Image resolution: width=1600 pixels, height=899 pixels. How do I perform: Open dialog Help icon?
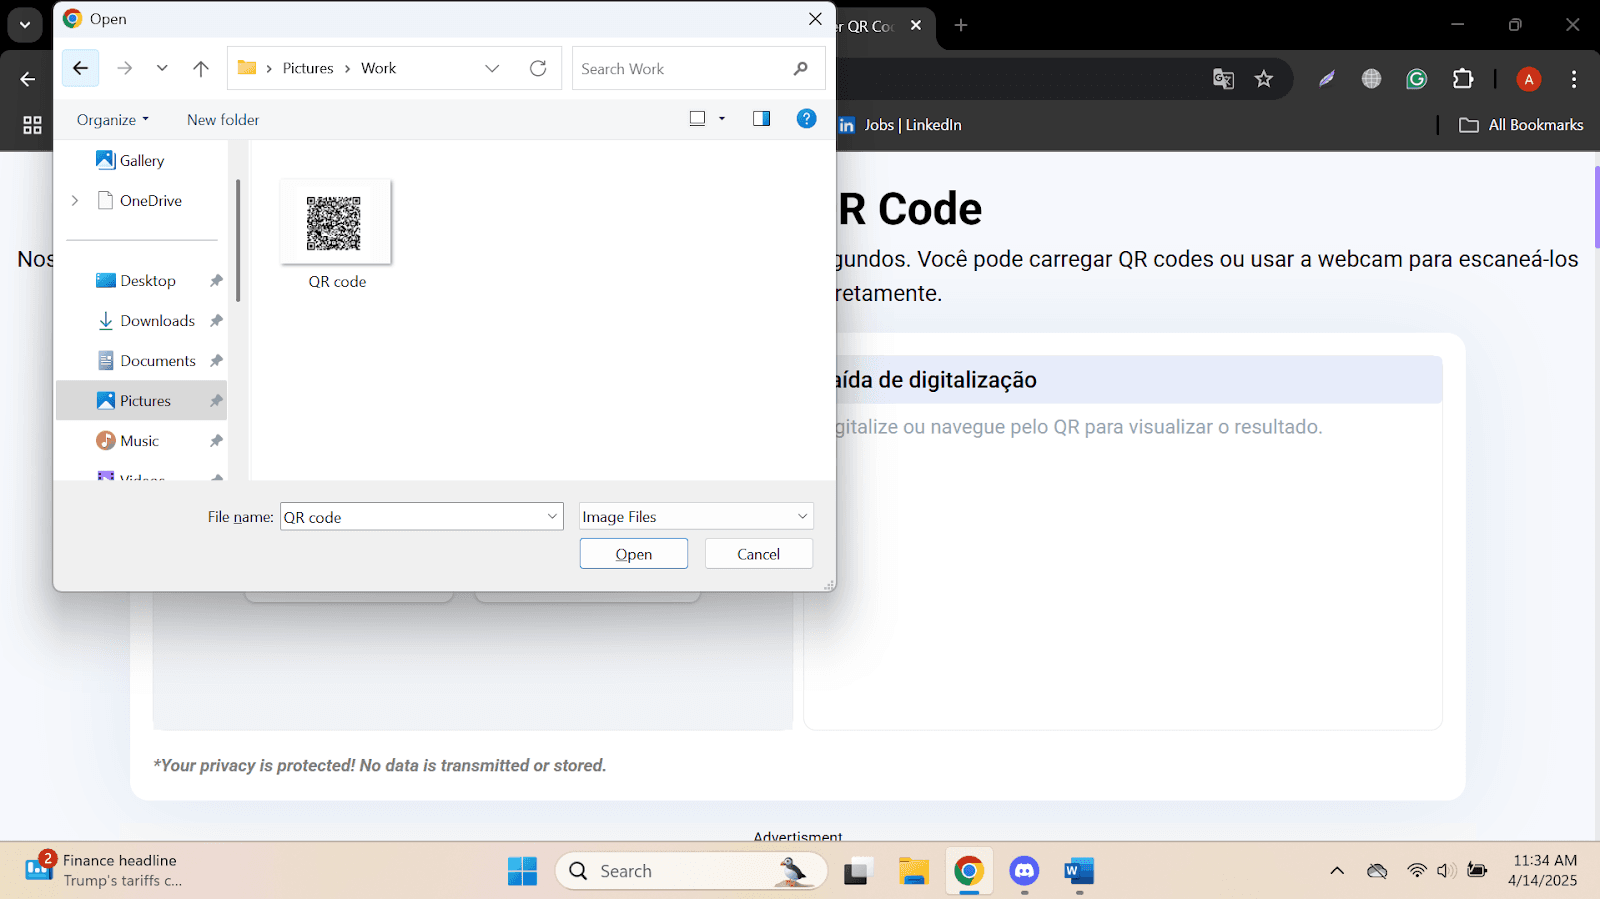806,119
